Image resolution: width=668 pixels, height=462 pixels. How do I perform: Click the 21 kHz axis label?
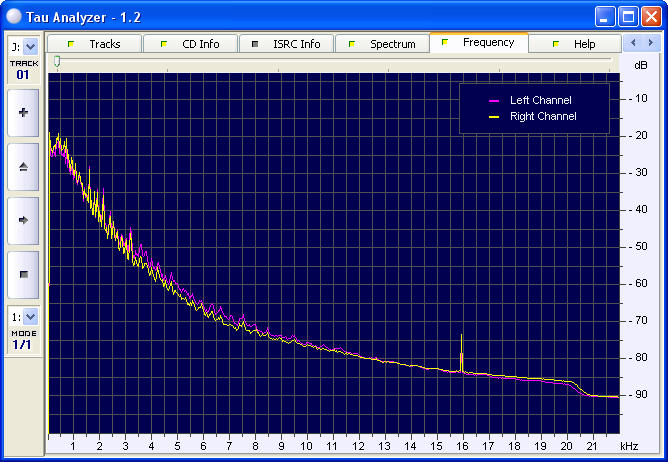tap(592, 446)
